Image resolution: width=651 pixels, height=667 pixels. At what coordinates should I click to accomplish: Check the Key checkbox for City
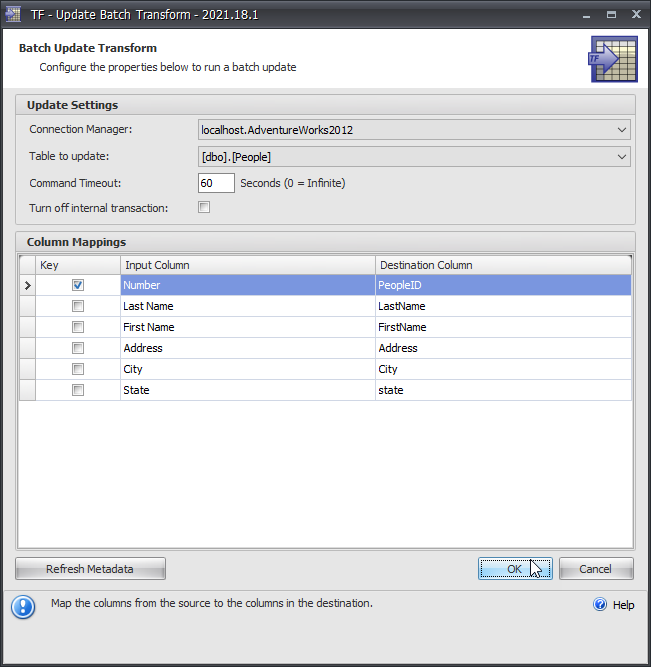click(78, 369)
